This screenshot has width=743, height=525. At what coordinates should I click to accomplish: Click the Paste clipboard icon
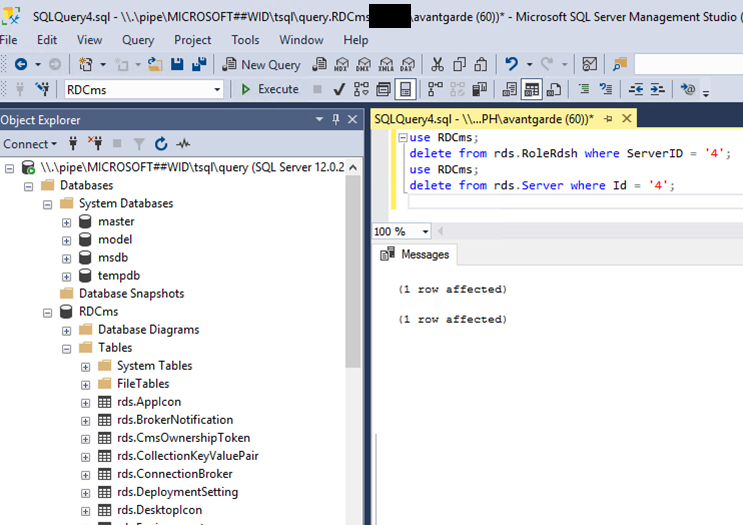pyautogui.click(x=481, y=64)
